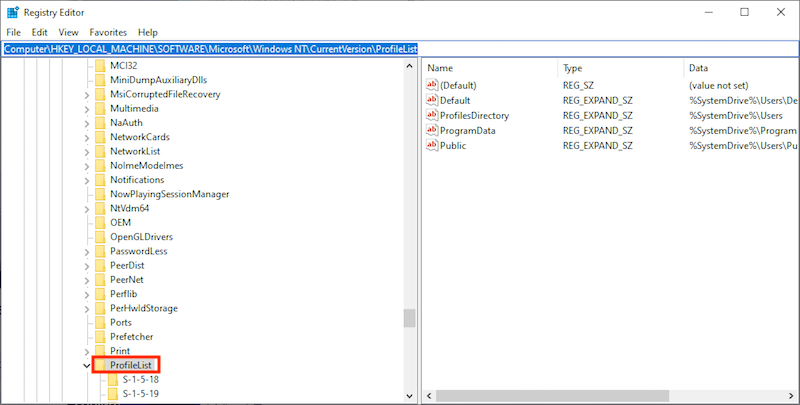
Task: Select the NetworkCards folder icon
Action: tap(100, 137)
